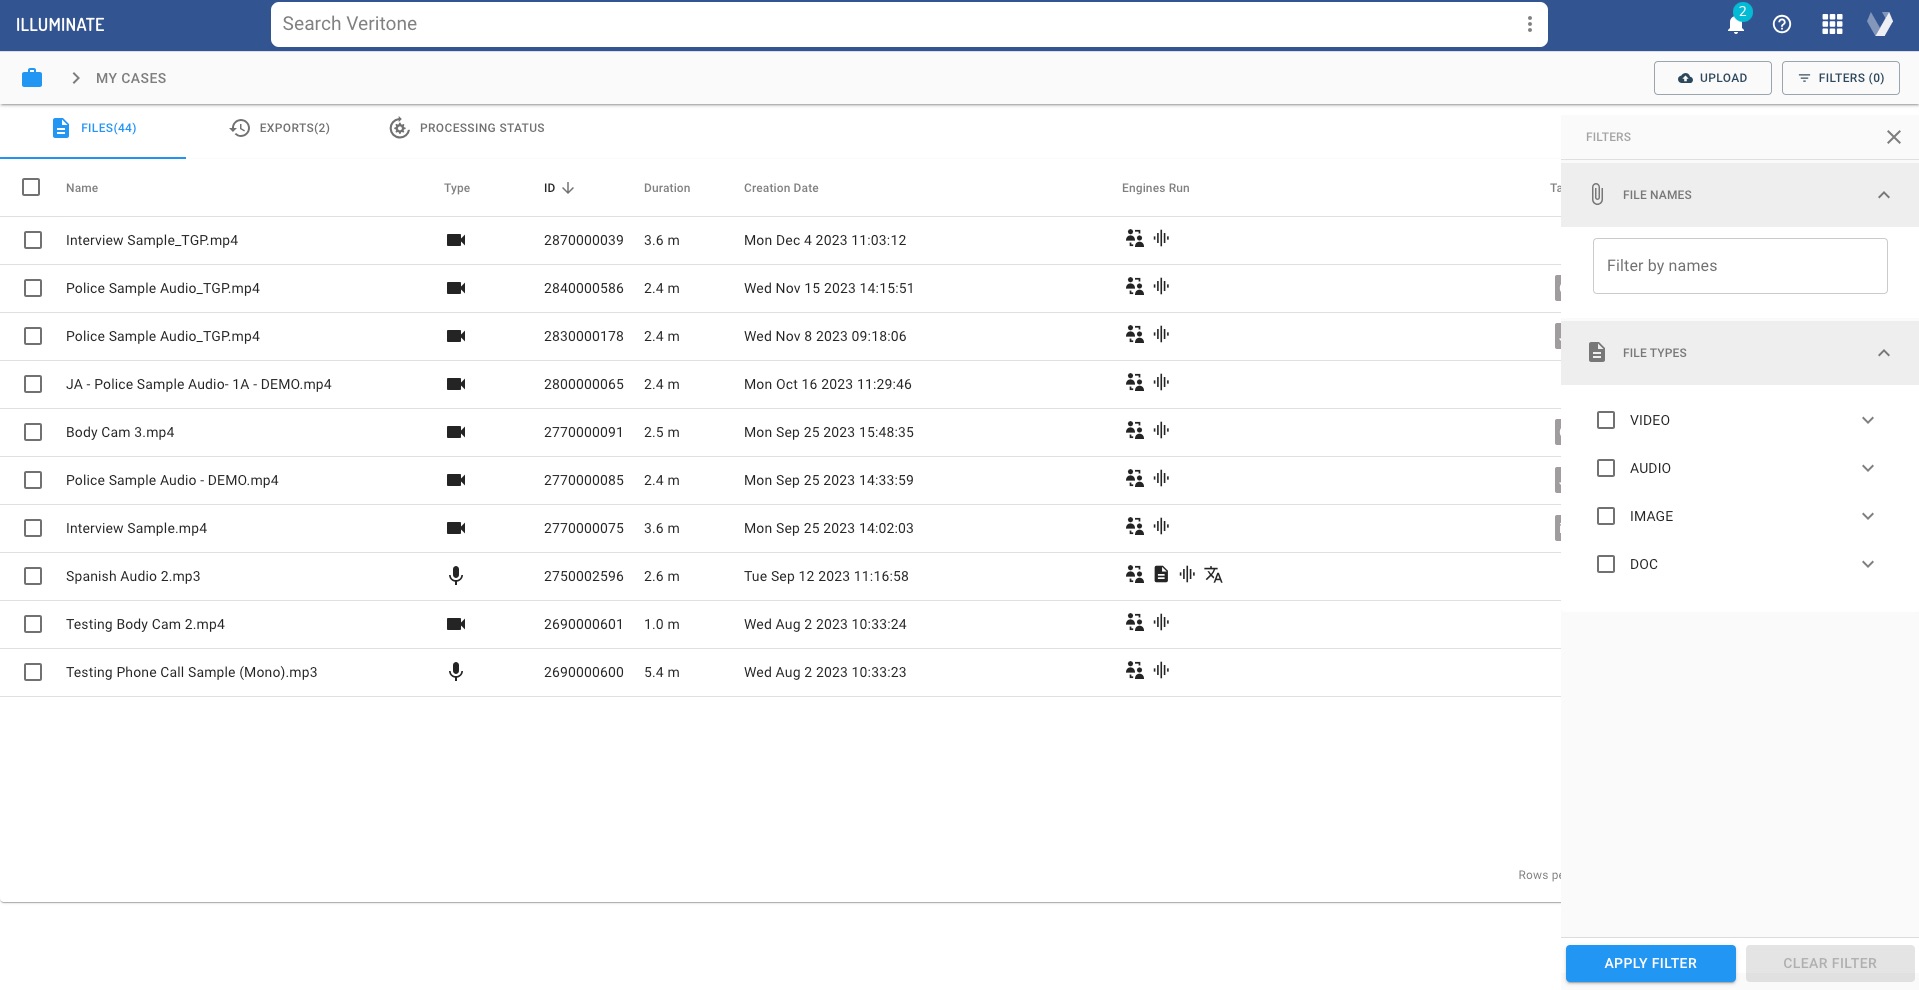Check the checkbox for Interview Sample.mp4
The image size is (1919, 990).
(x=33, y=527)
